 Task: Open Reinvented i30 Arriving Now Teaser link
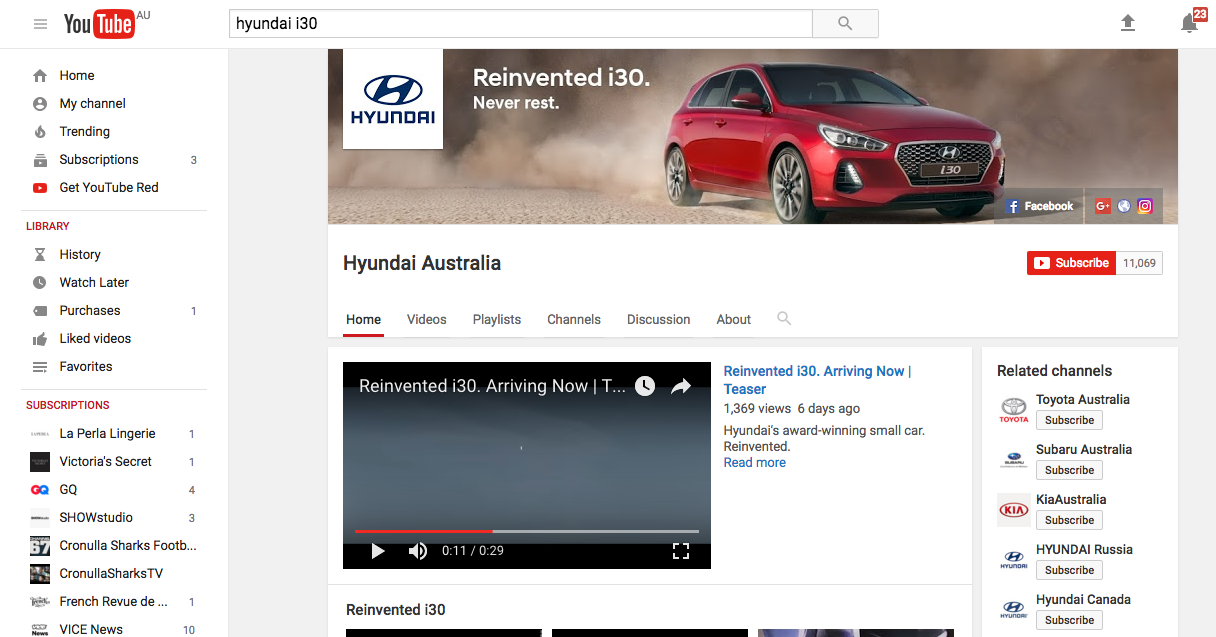[817, 380]
